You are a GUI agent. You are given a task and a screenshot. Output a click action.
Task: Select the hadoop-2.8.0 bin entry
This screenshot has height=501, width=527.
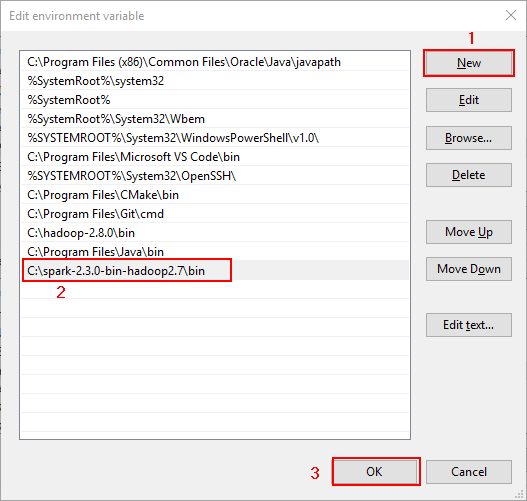tap(215, 233)
